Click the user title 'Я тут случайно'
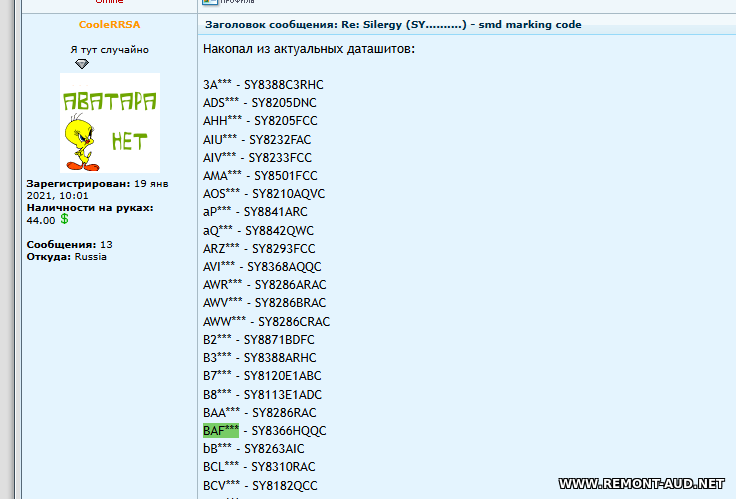736x499 pixels. pos(109,50)
